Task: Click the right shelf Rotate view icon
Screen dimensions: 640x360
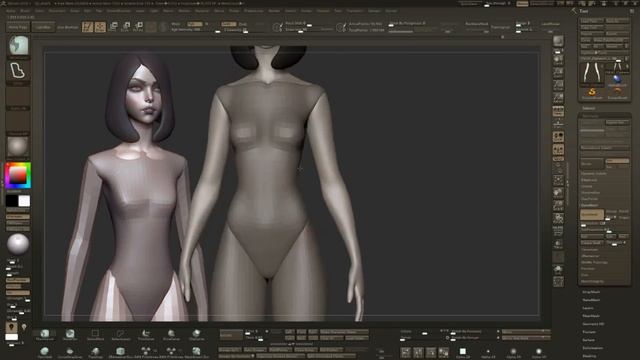Action: point(558,218)
